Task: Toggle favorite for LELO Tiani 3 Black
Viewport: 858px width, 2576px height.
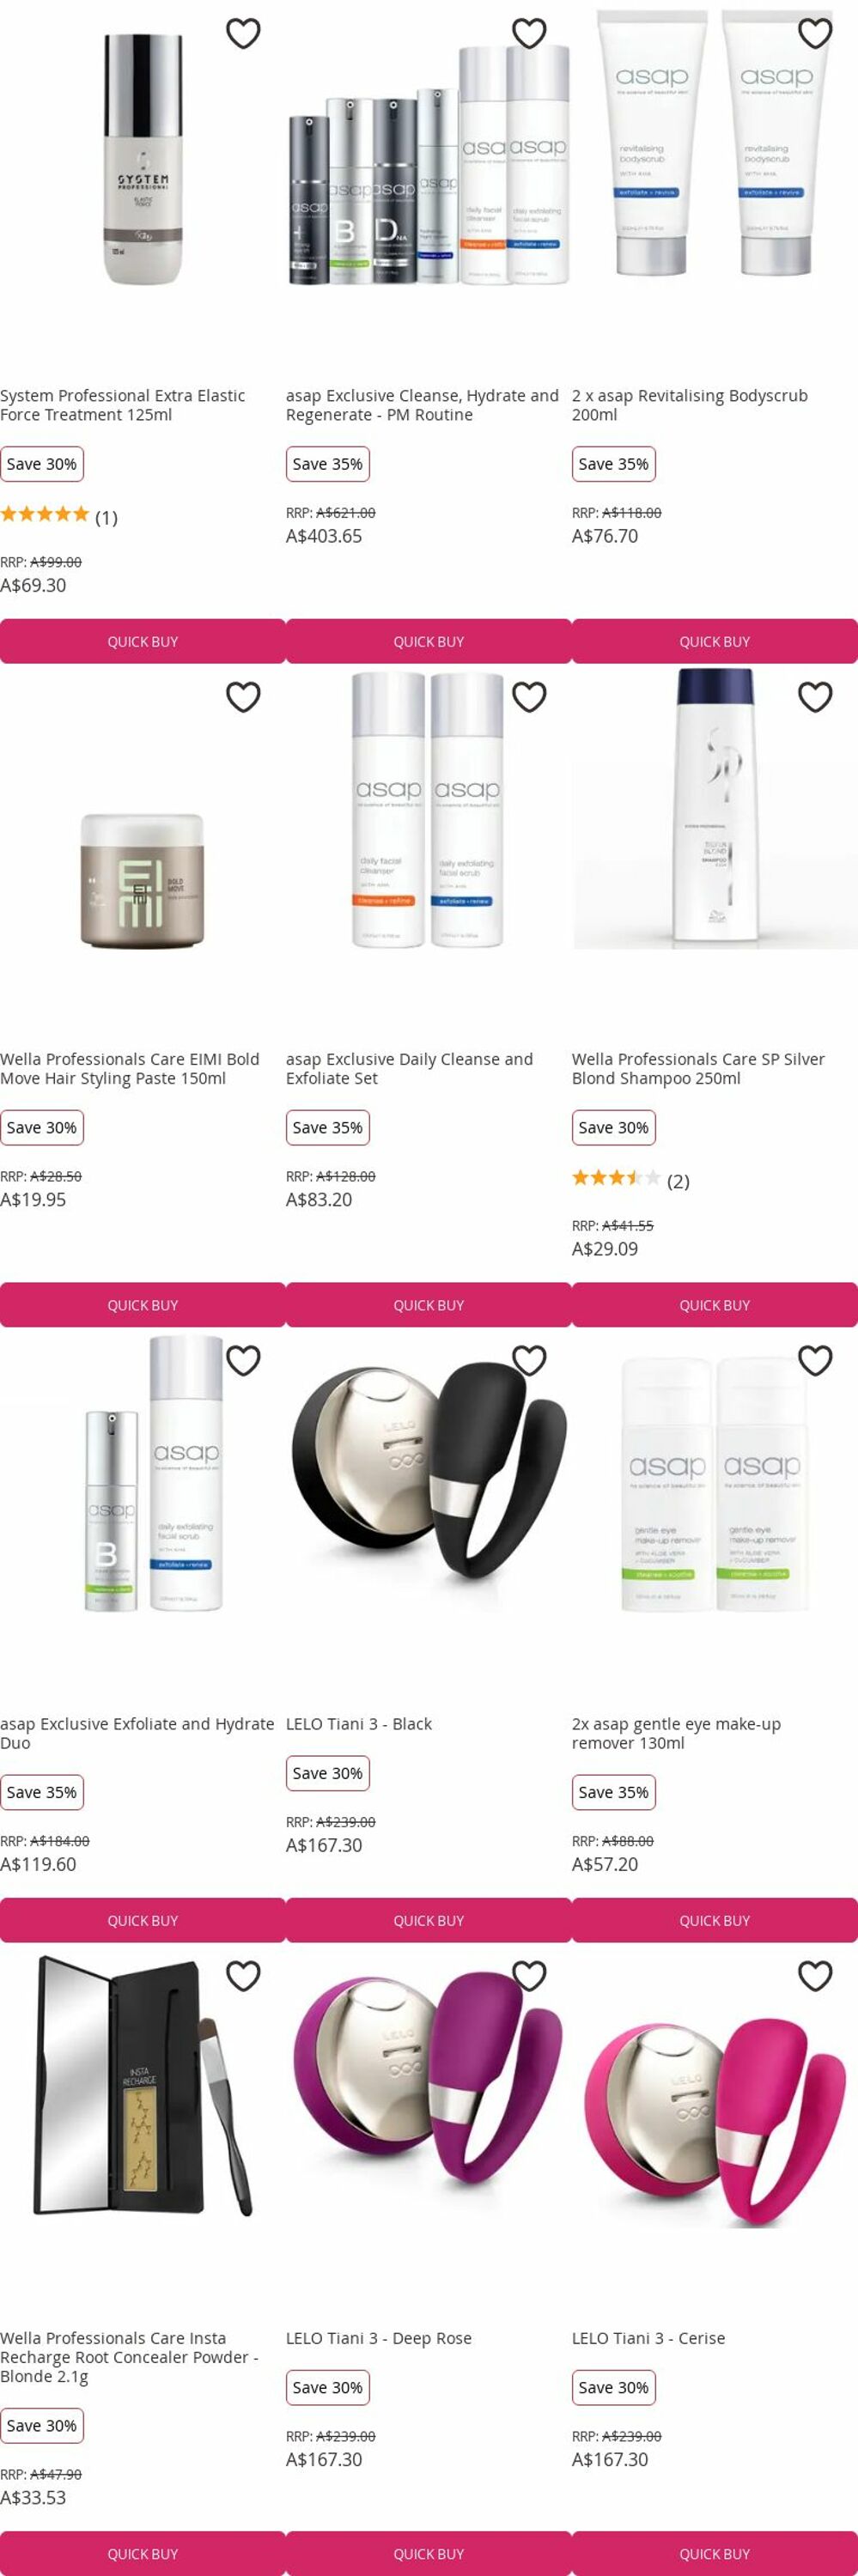Action: click(529, 1360)
